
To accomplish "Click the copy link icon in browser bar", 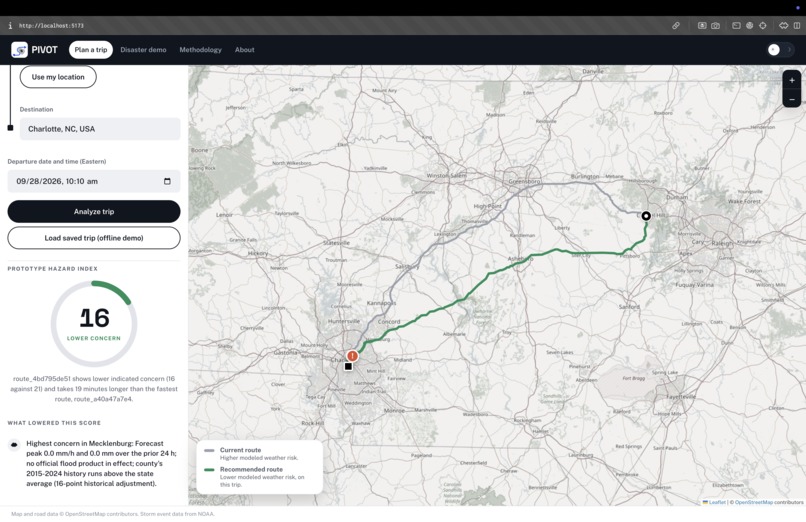I will pyautogui.click(x=676, y=25).
